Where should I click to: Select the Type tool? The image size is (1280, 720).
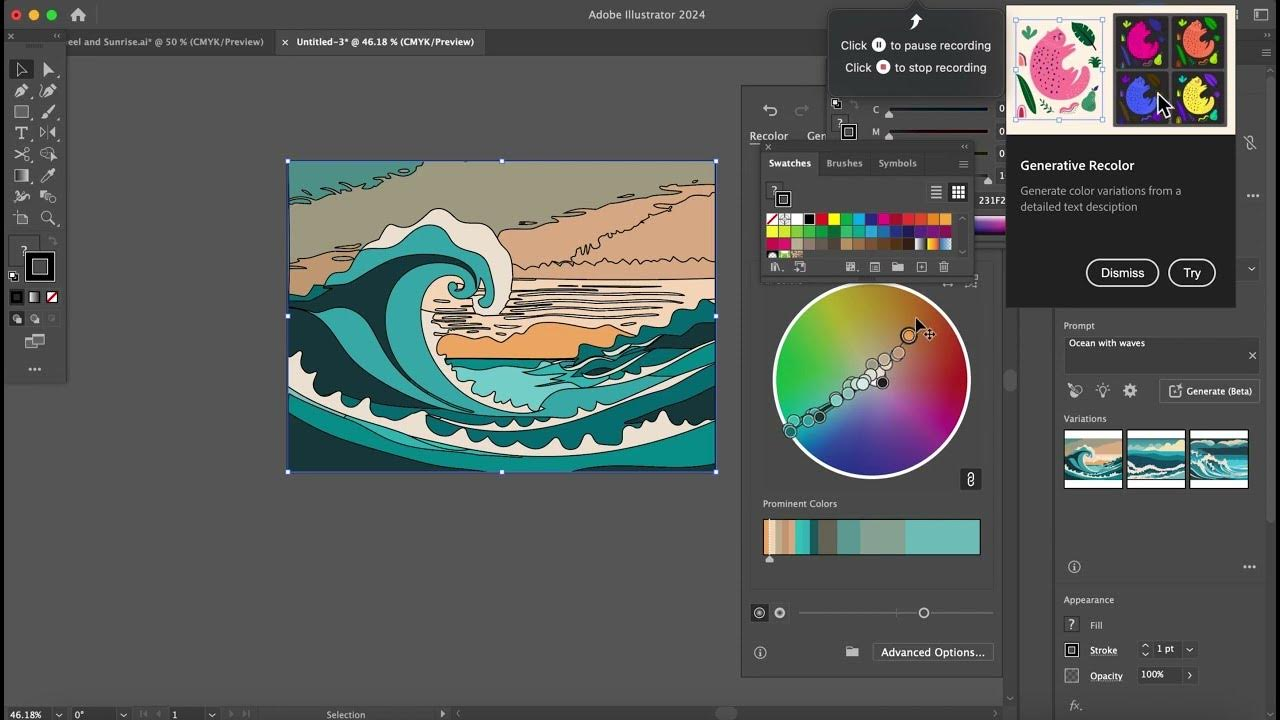click(x=20, y=132)
